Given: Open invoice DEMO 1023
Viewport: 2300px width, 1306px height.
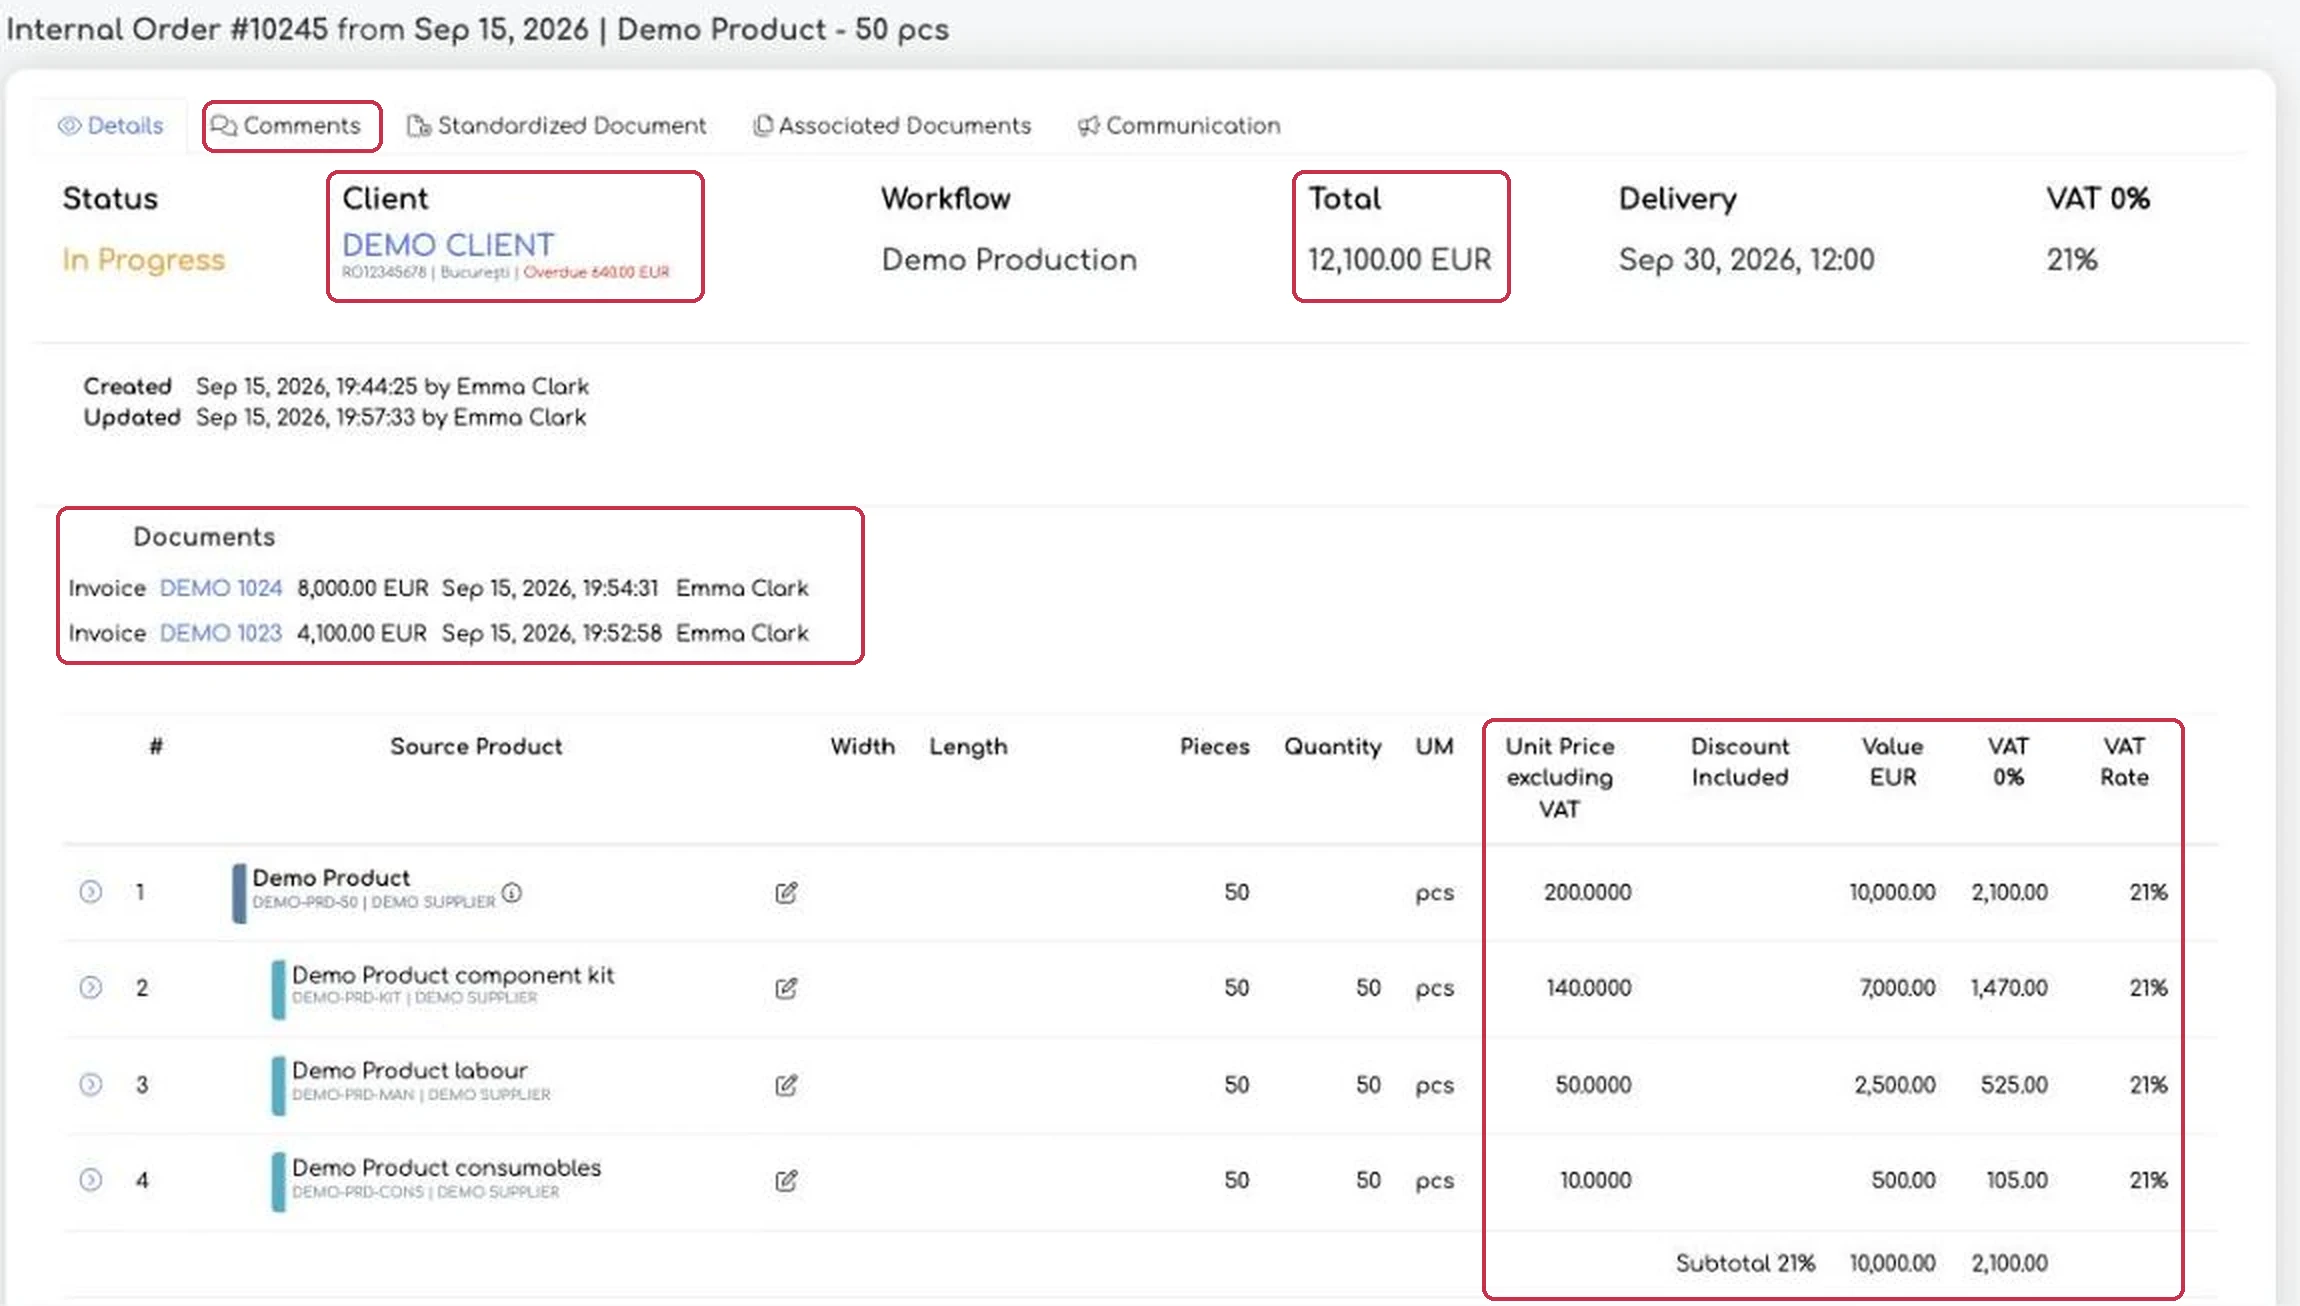Looking at the screenshot, I should tap(221, 633).
